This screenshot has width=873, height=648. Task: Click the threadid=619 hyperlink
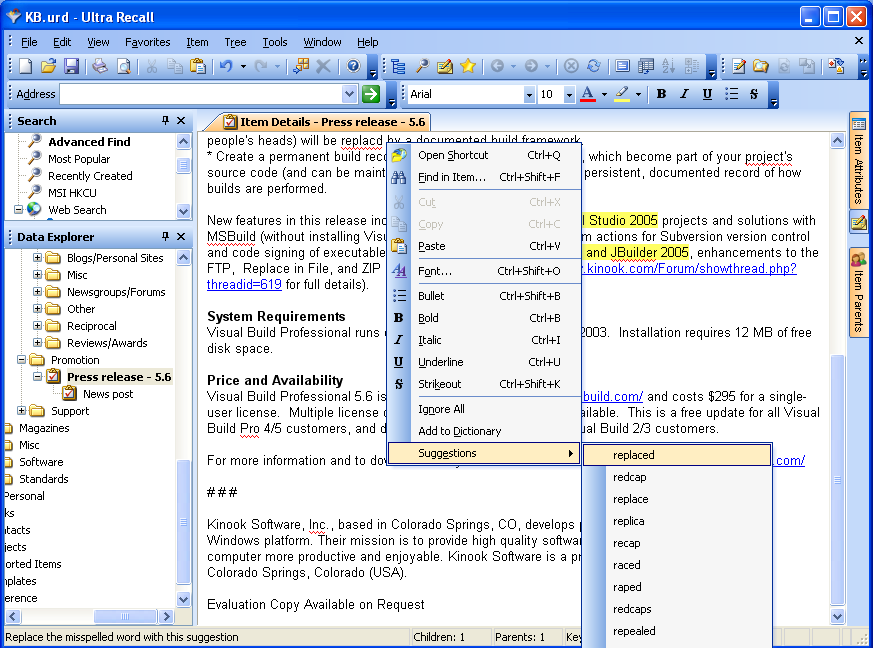[x=245, y=284]
